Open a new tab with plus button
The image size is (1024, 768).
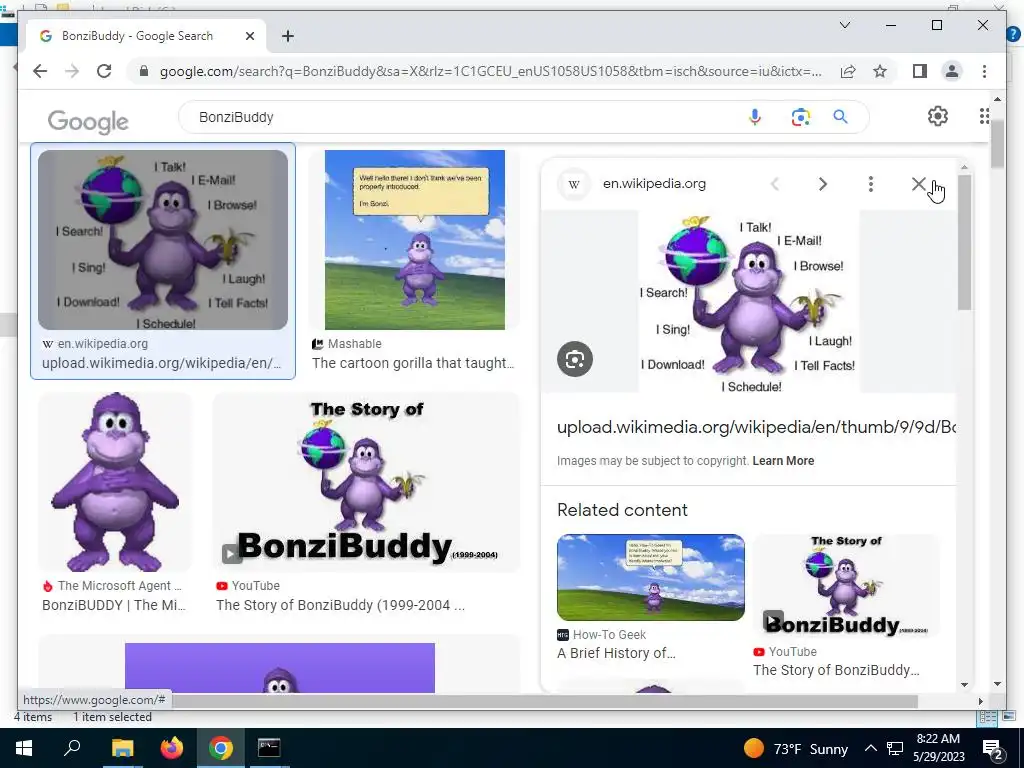(x=287, y=37)
